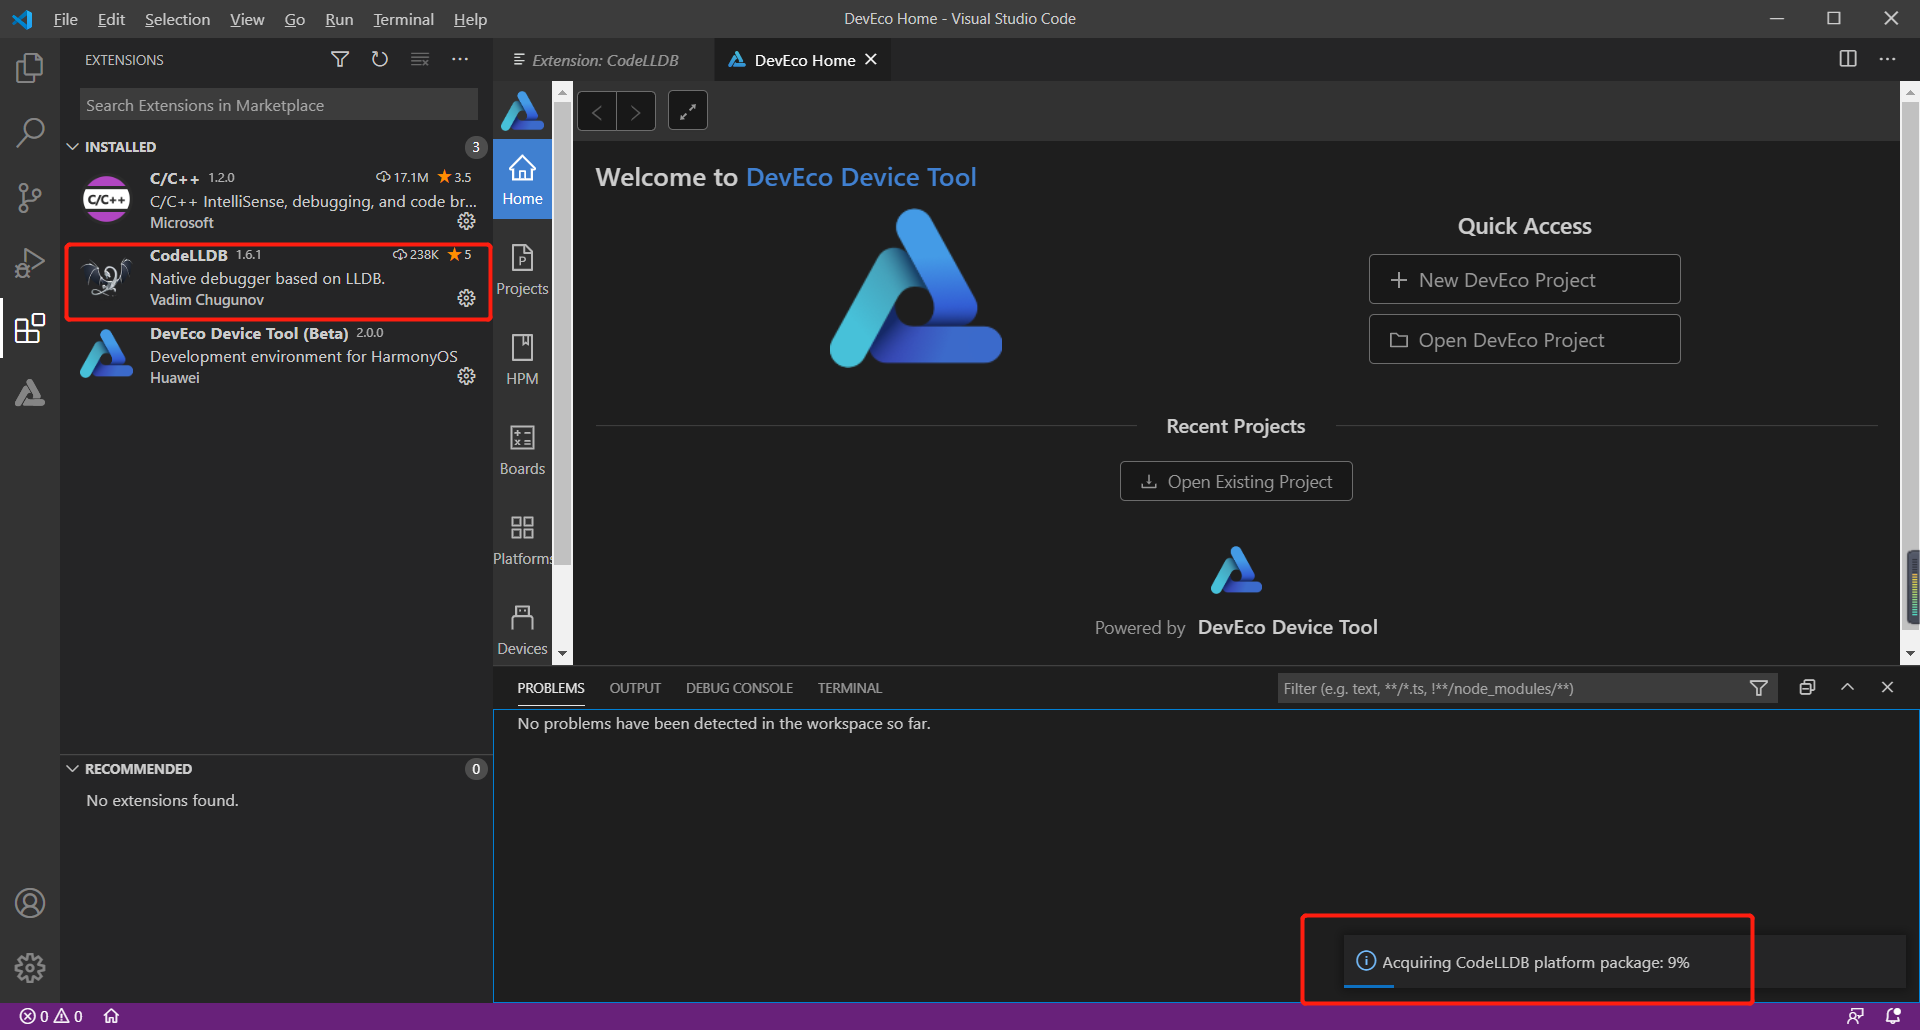Viewport: 1920px width, 1030px height.
Task: Select the CodeLLDB extension entry
Action: pos(276,278)
